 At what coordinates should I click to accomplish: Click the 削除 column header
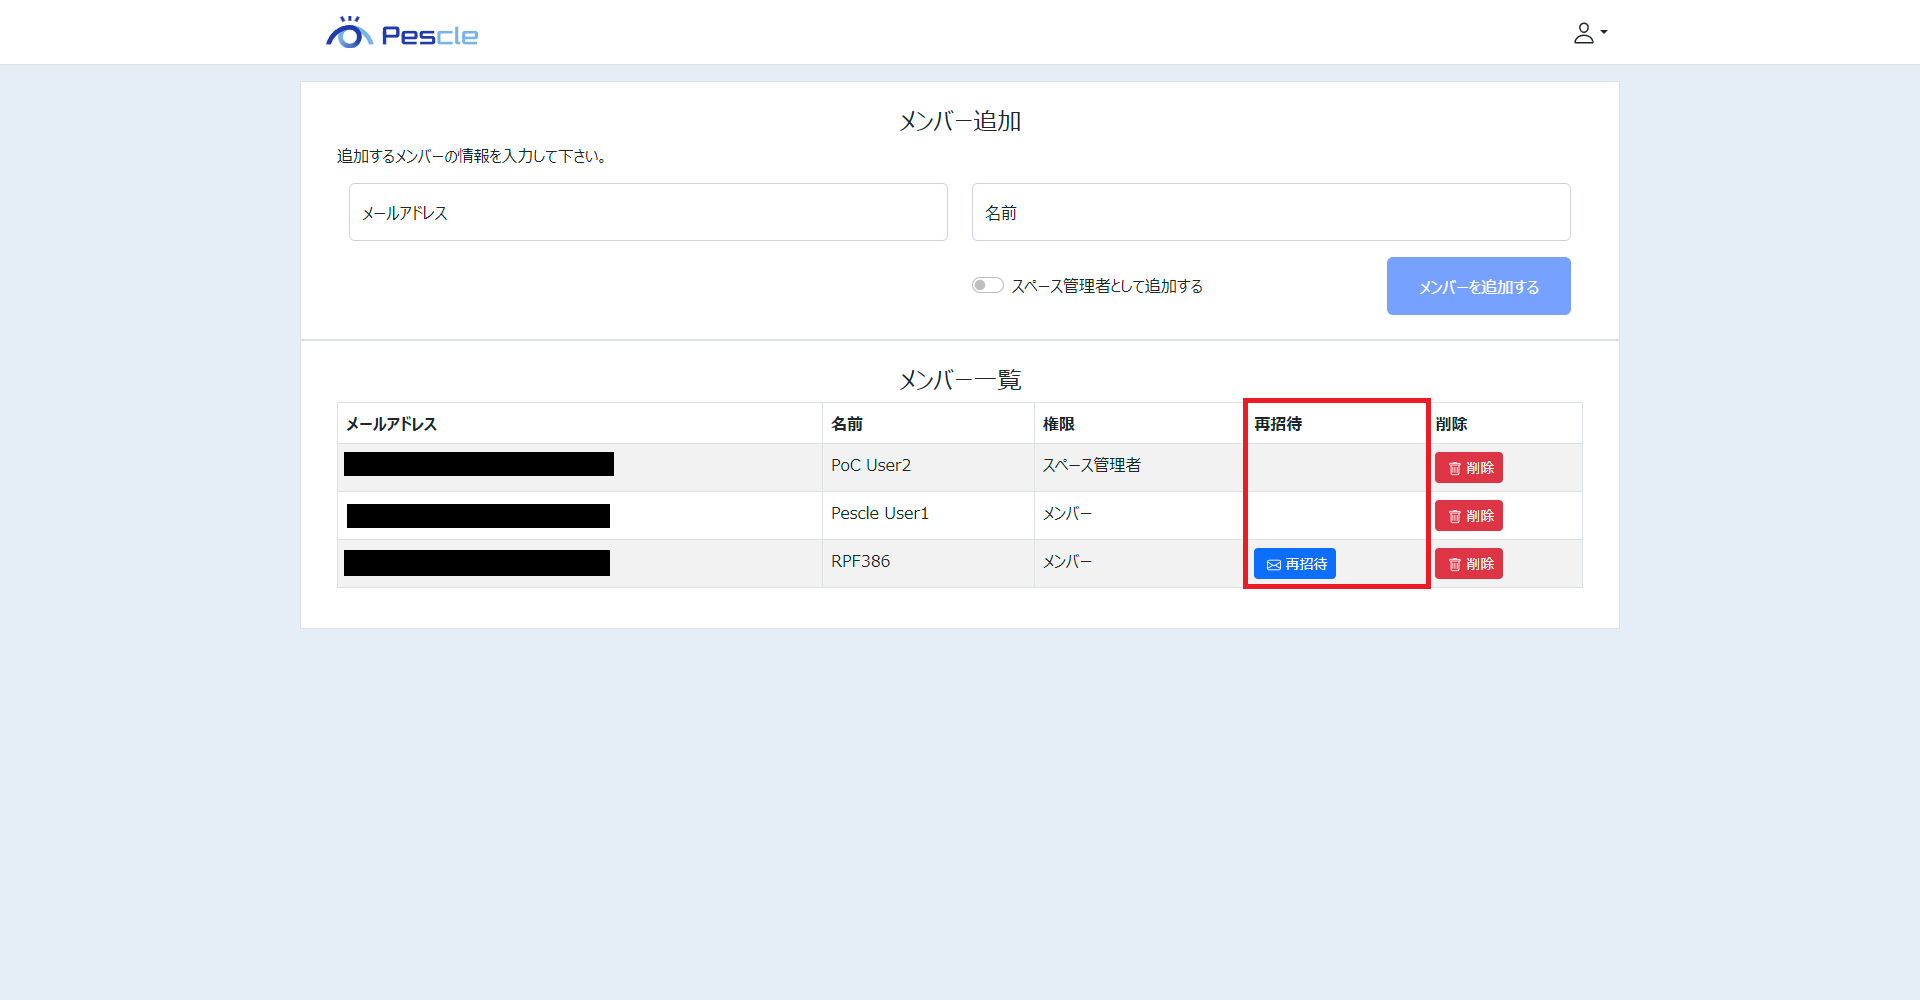(1451, 424)
